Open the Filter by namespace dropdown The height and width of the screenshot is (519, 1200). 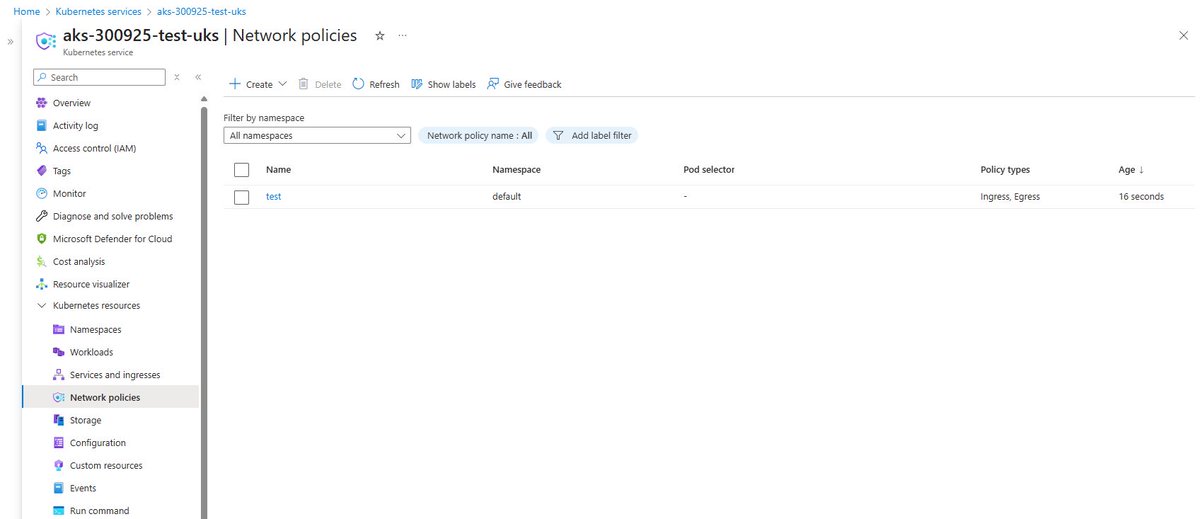pyautogui.click(x=317, y=136)
